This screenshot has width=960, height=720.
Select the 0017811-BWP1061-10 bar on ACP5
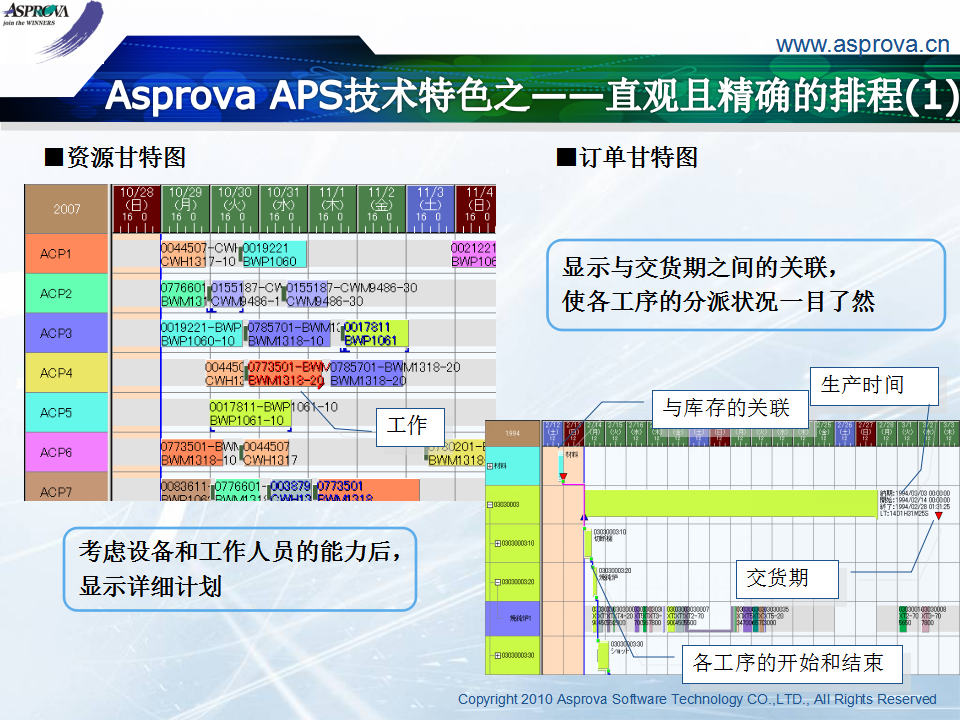click(250, 414)
